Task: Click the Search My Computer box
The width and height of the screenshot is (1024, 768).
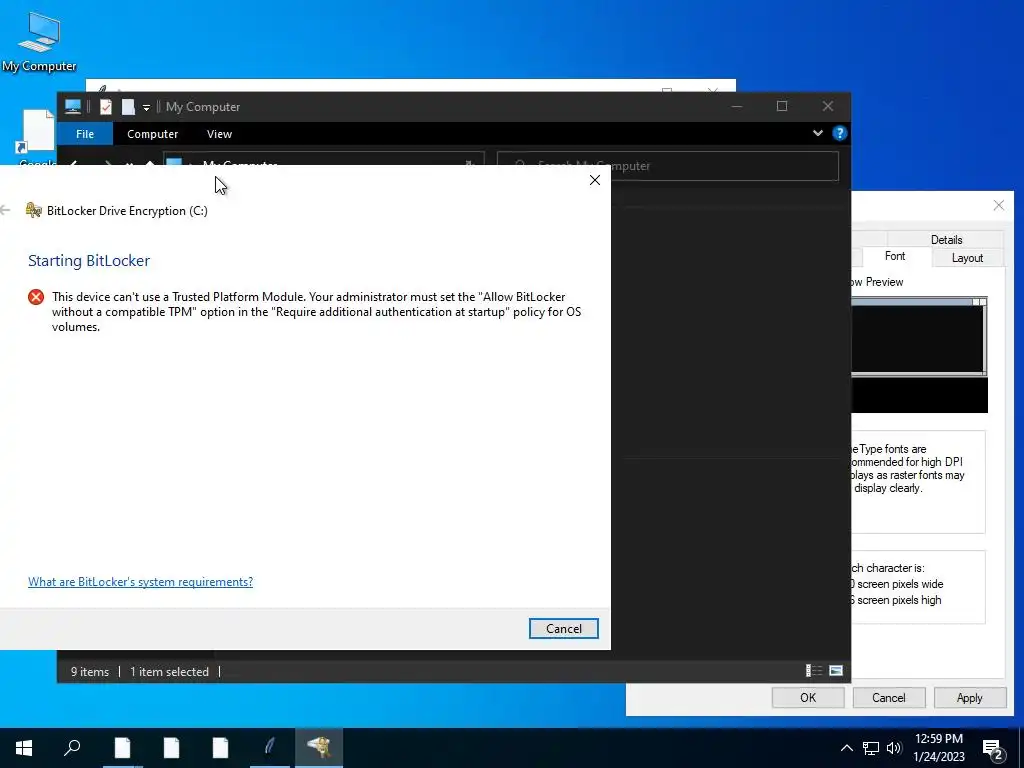Action: pyautogui.click(x=667, y=166)
